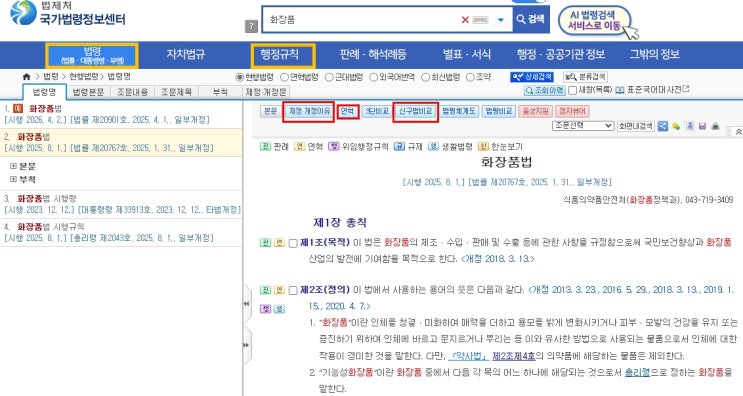Toggle the 새창(목록) checkbox
The image size is (743, 396).
coord(572,90)
